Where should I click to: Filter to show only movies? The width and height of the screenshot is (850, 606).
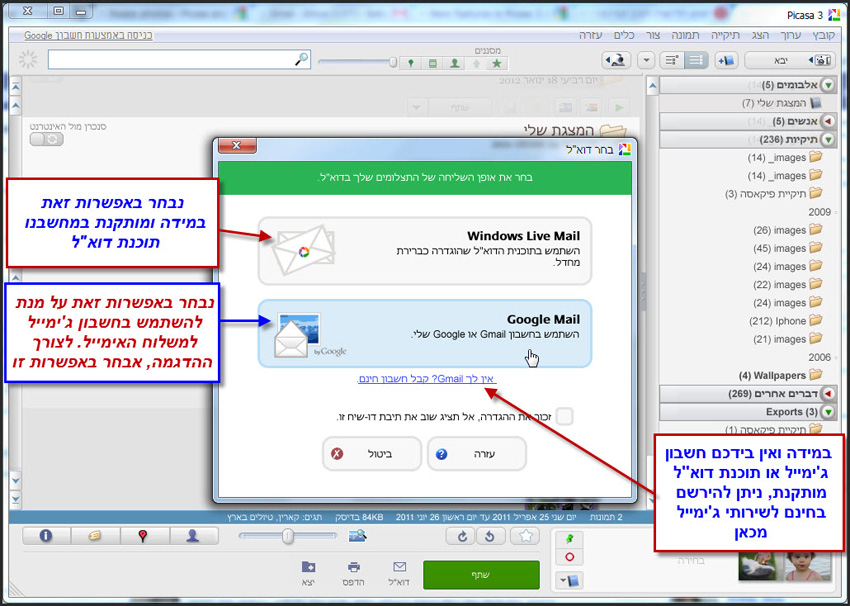(x=433, y=63)
